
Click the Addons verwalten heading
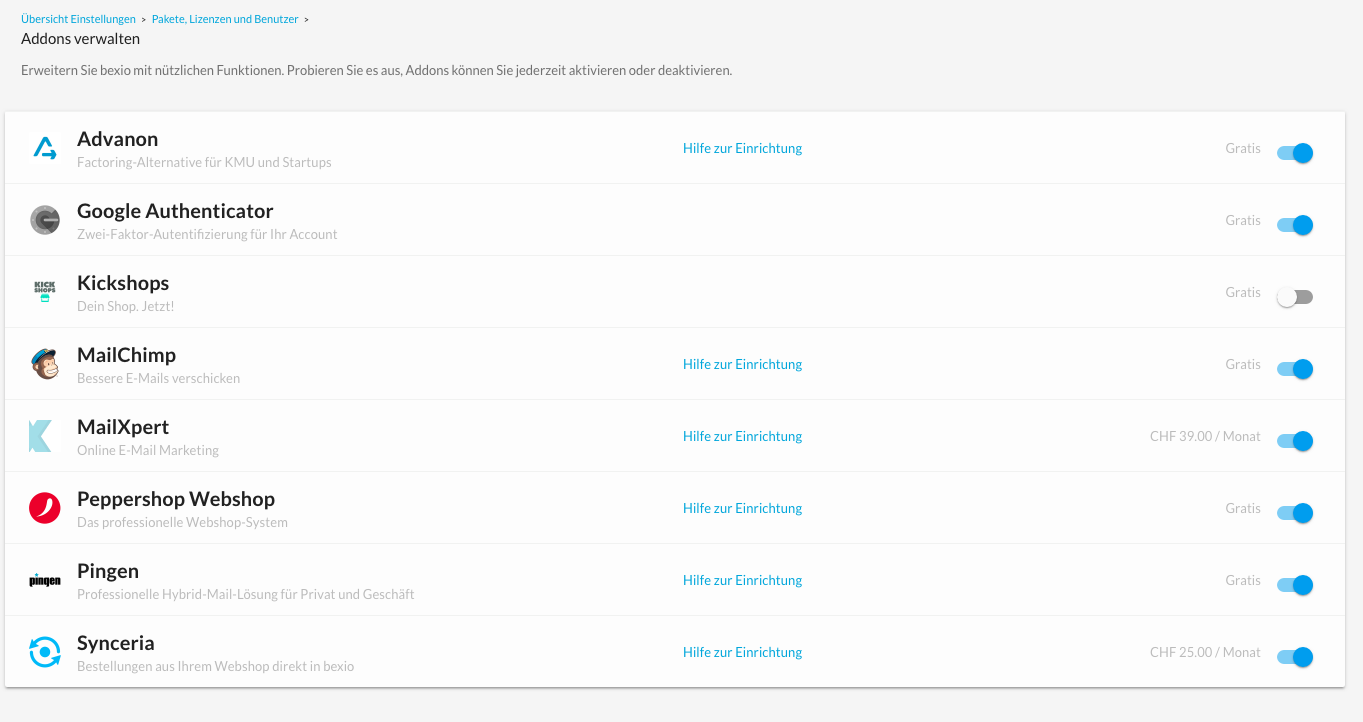[80, 39]
